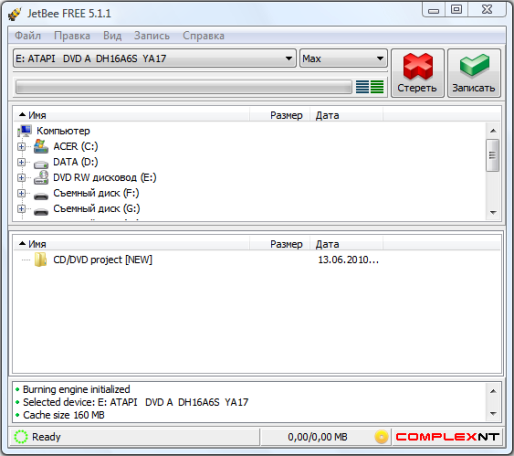Click the JetBee bee title bar icon
This screenshot has height=456, width=514.
coord(15,14)
